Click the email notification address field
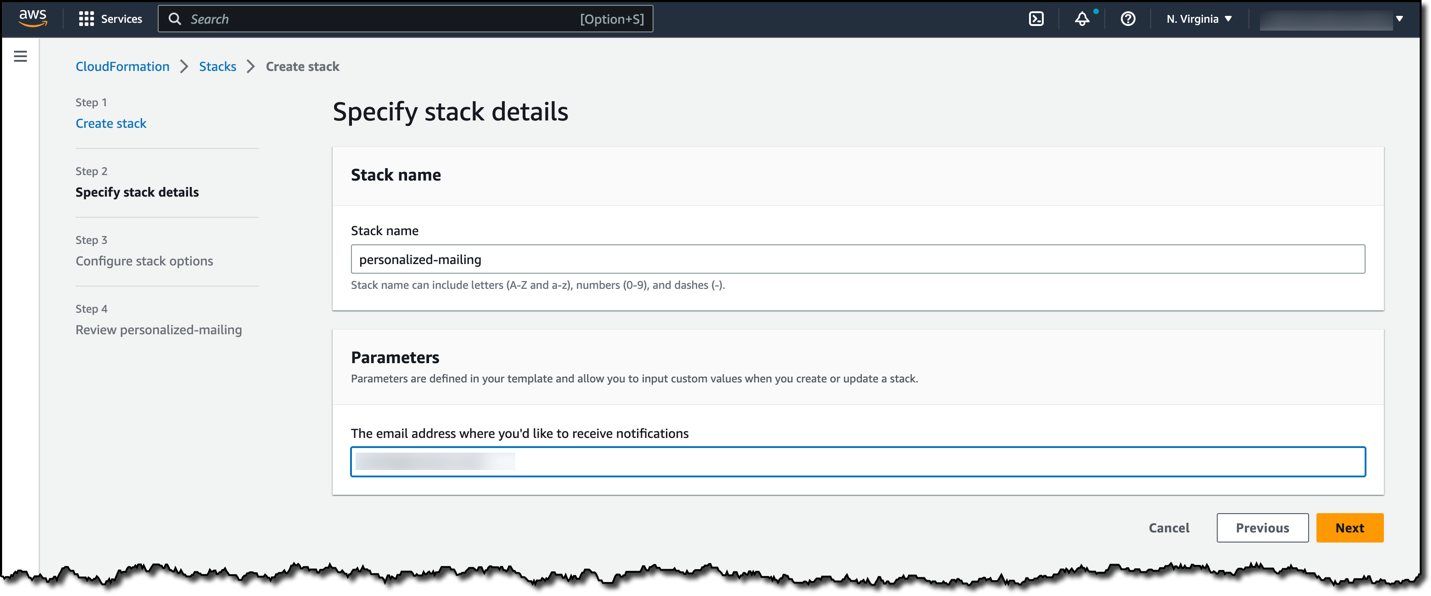 click(857, 461)
